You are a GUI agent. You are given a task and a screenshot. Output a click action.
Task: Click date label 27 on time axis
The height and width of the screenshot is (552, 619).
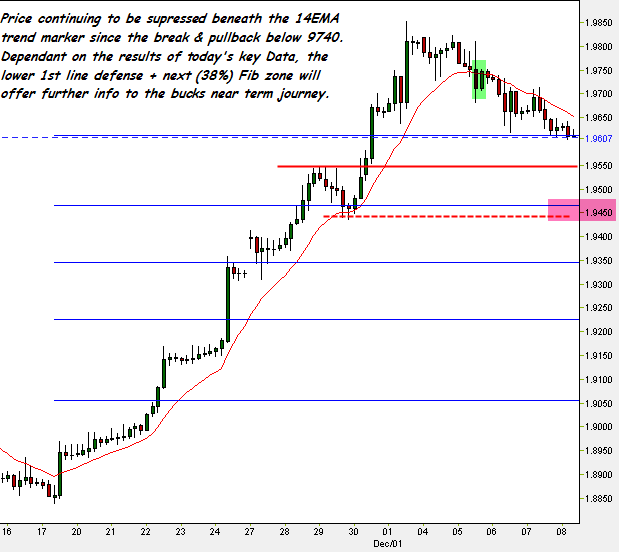tap(249, 532)
